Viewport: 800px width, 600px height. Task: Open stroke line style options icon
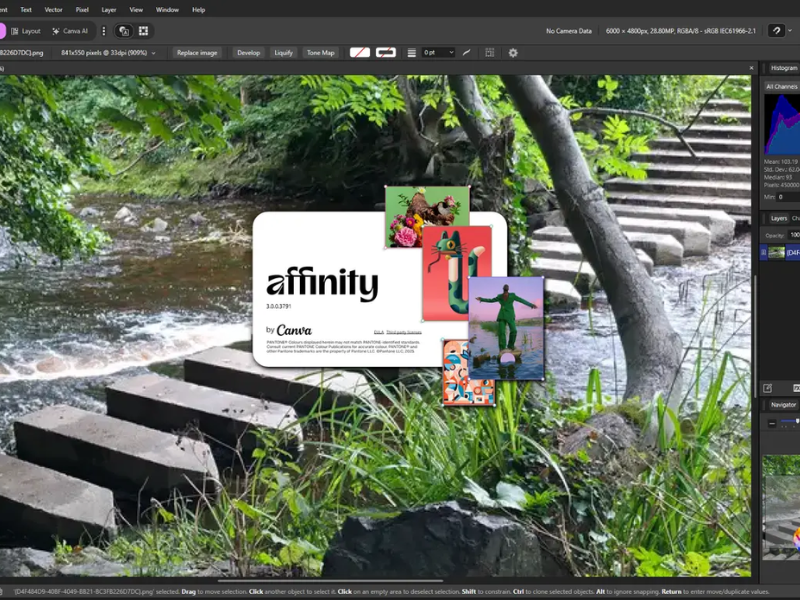point(411,52)
